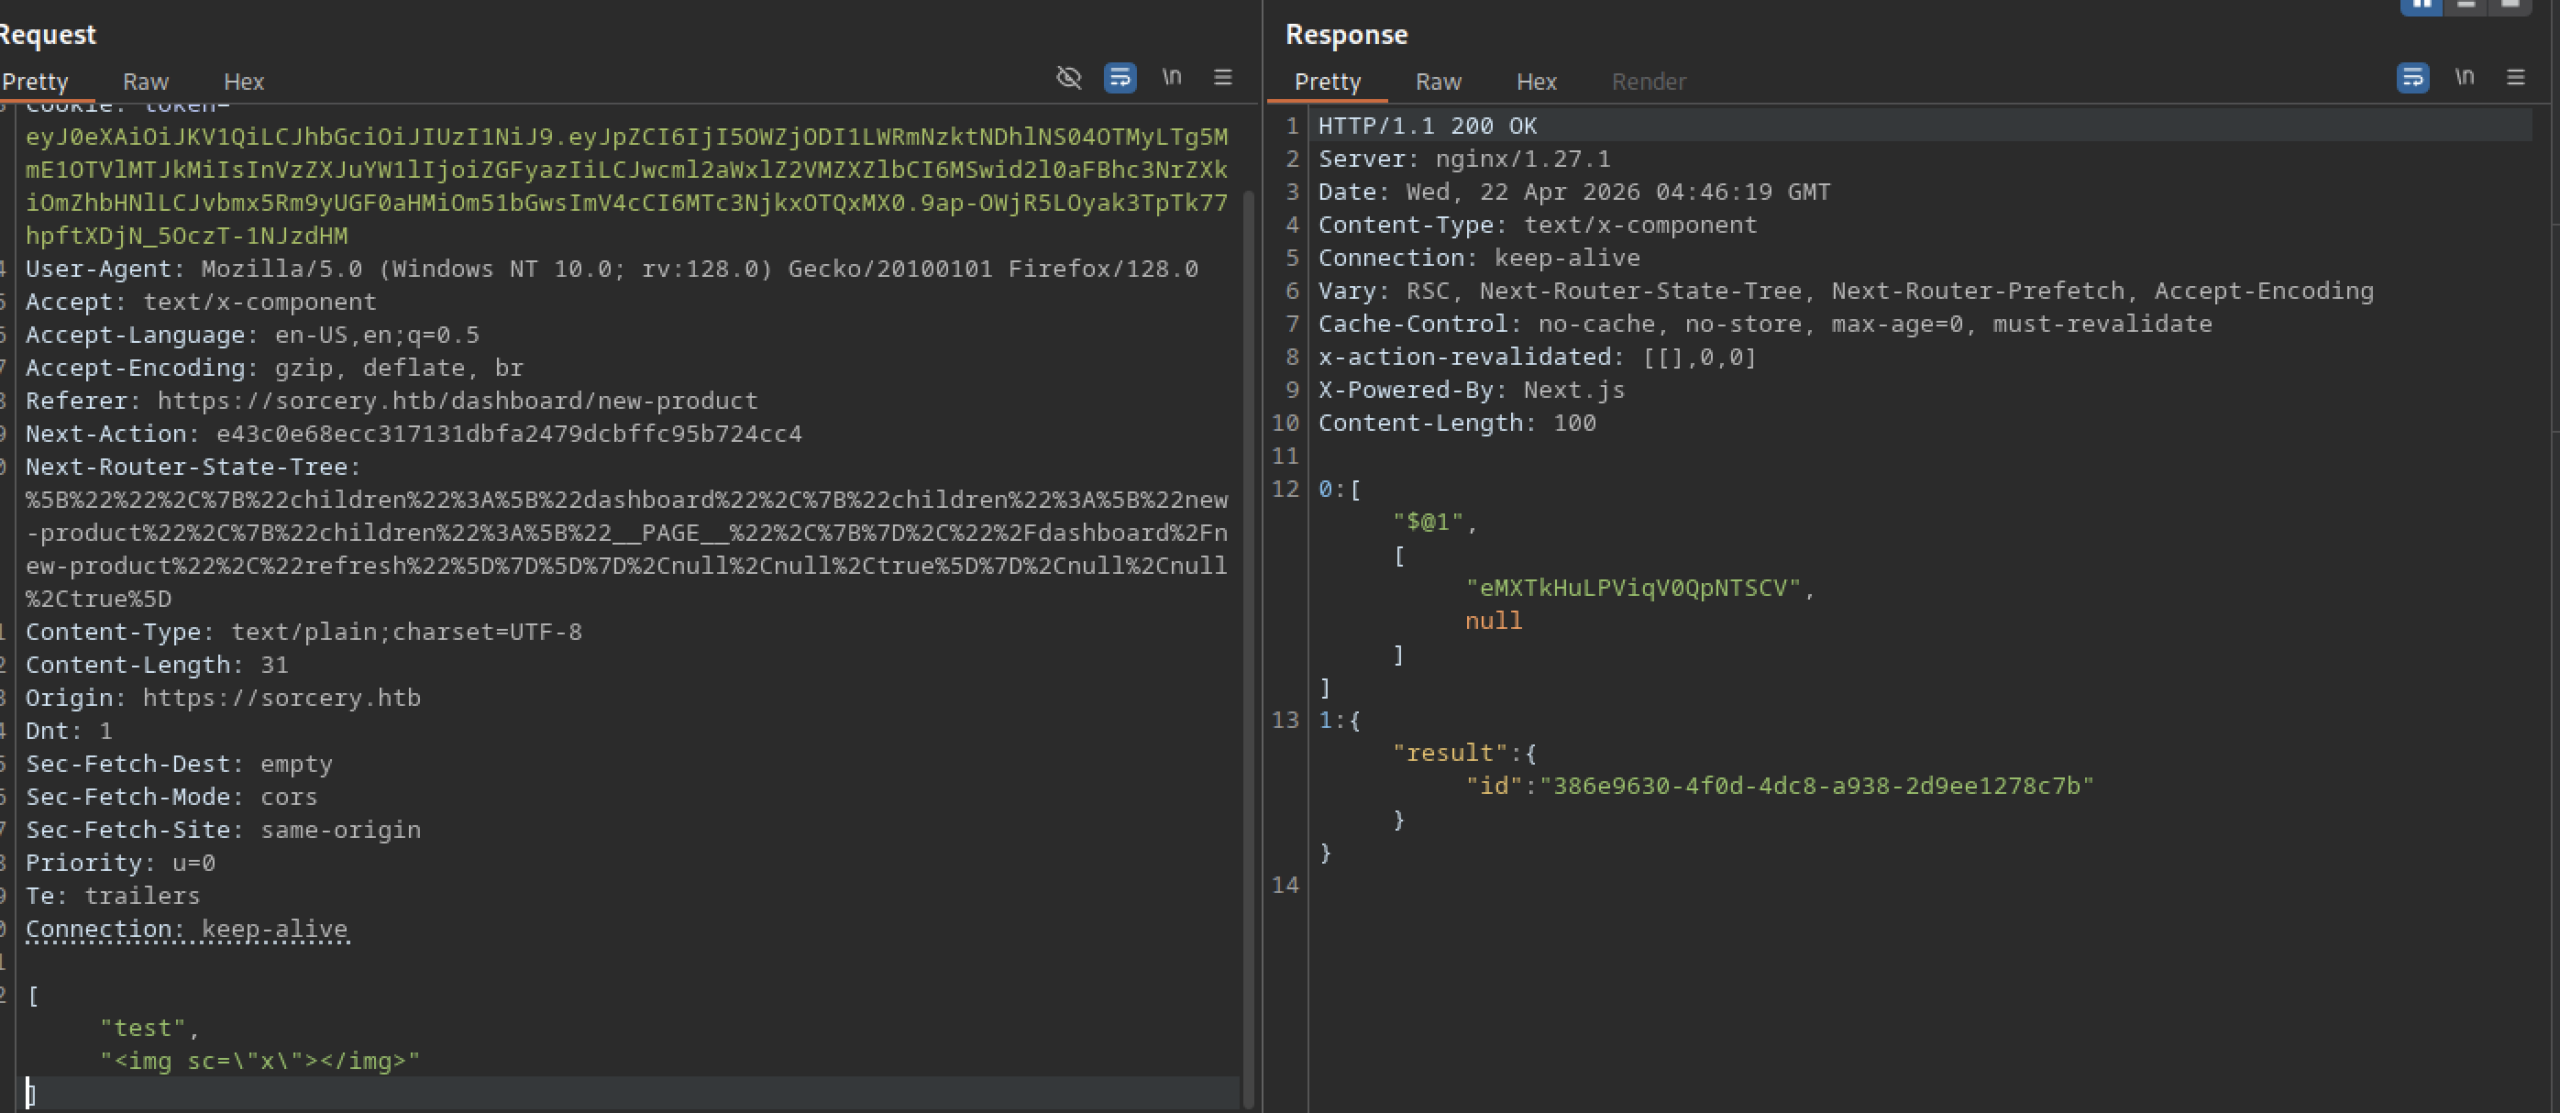Select the Response Pretty tab

[x=1327, y=82]
